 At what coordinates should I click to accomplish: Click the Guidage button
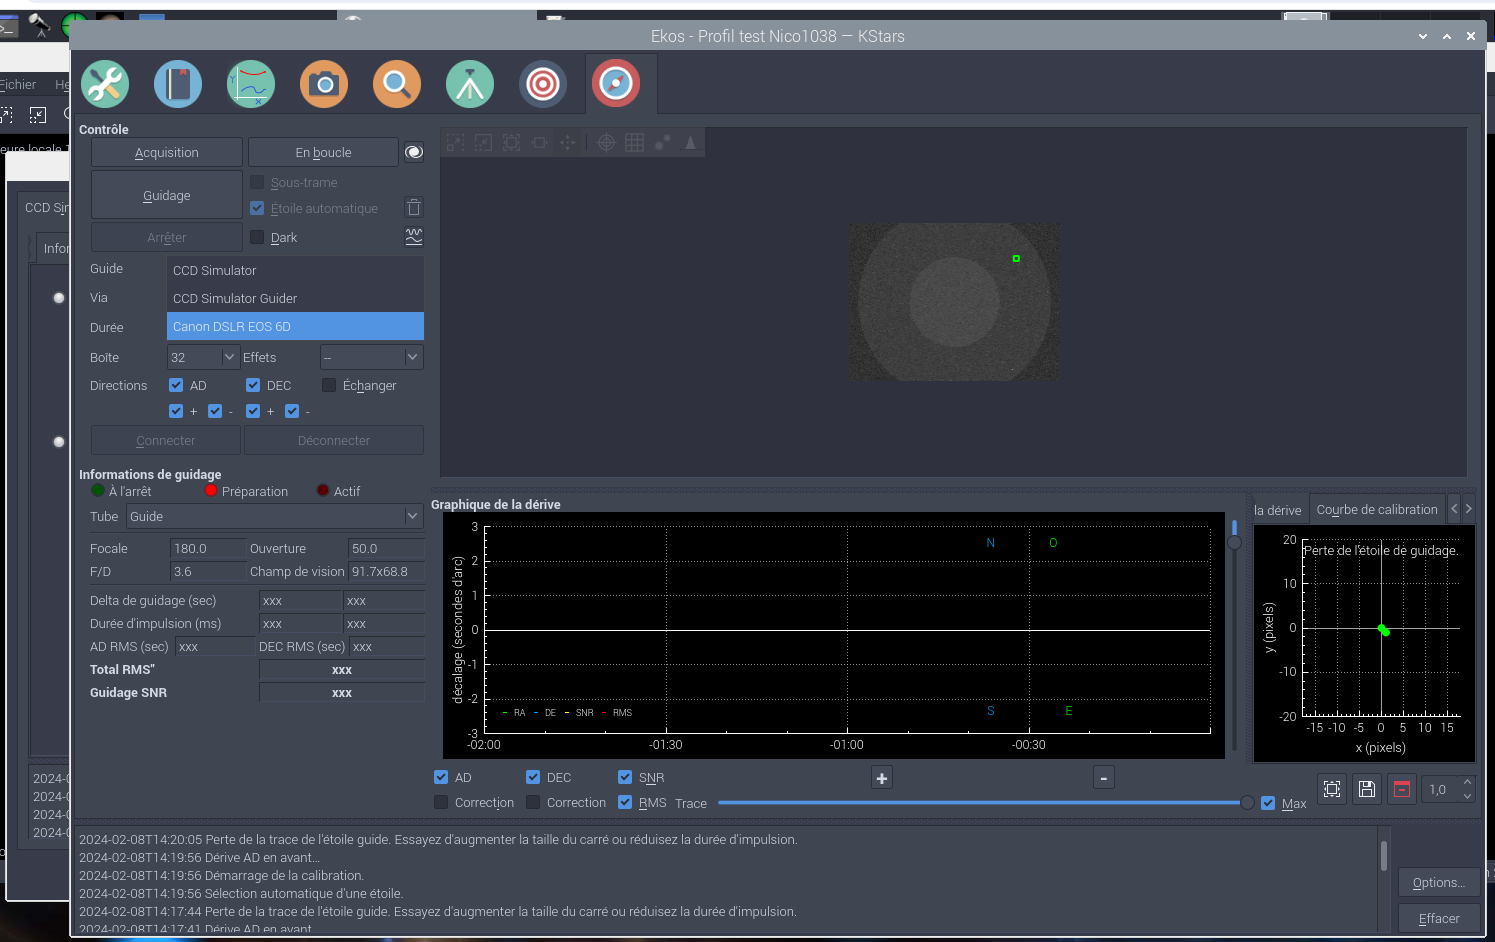(x=167, y=196)
